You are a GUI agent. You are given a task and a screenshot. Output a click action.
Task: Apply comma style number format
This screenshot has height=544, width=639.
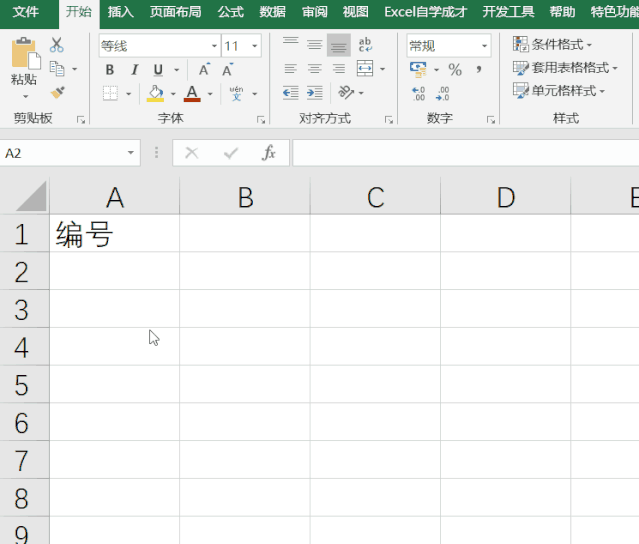click(x=479, y=70)
